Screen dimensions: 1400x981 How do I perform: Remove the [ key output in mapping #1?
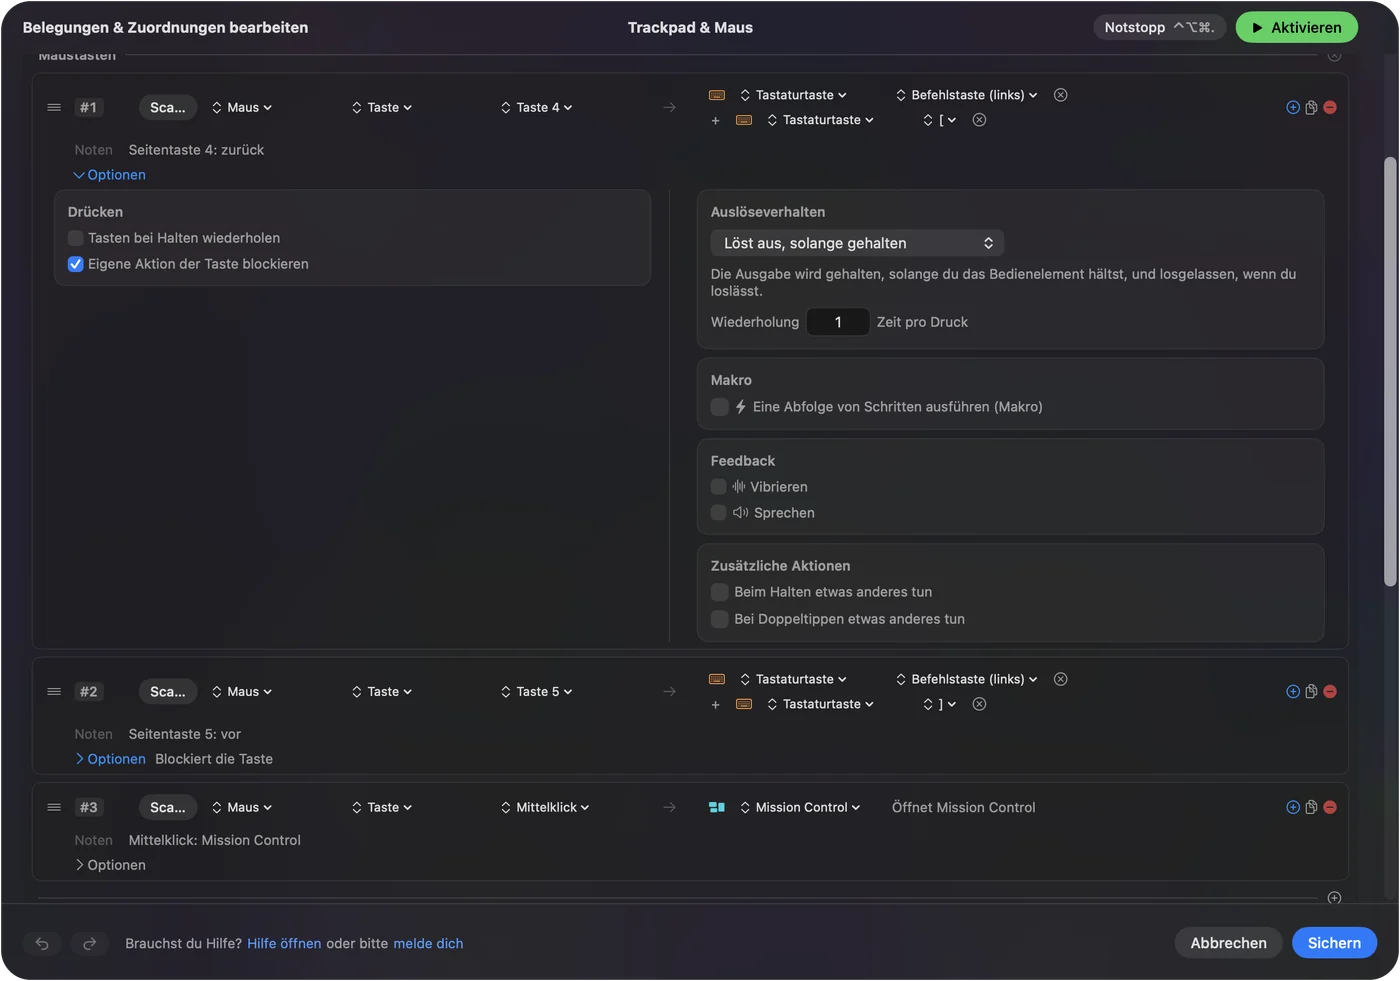tap(980, 120)
